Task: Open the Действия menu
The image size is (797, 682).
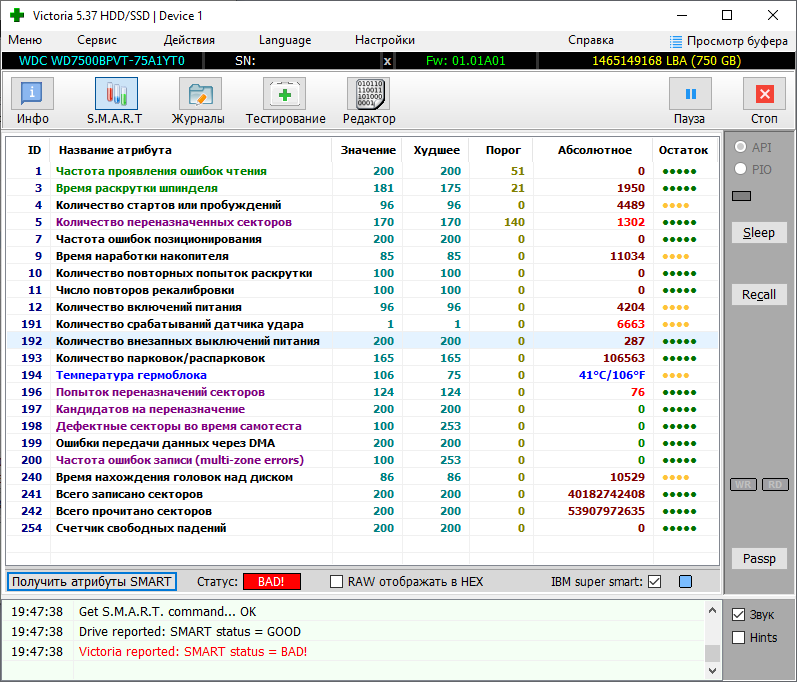Action: pos(189,40)
